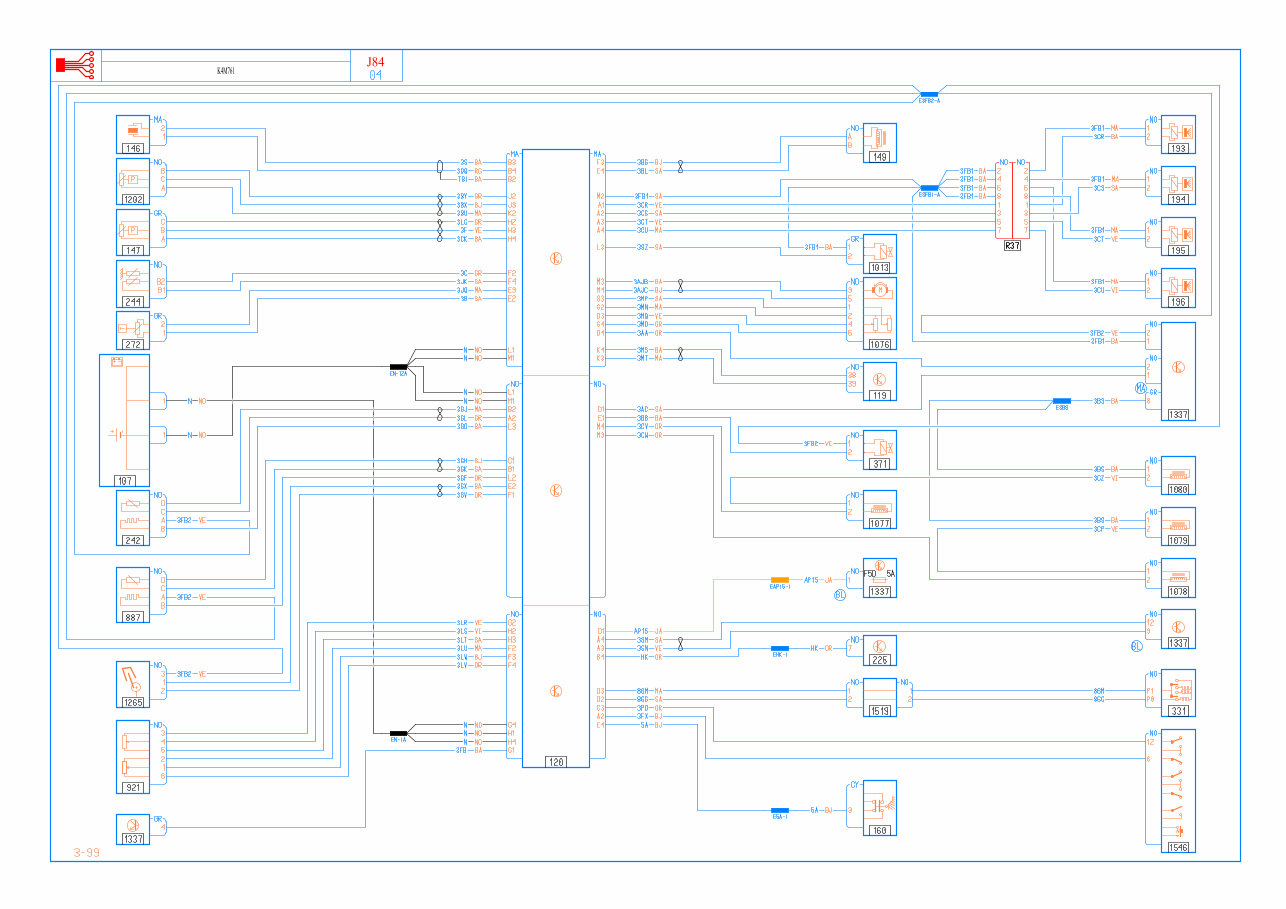Select component 1519 connector block
The image size is (1286, 909).
pyautogui.click(x=880, y=694)
